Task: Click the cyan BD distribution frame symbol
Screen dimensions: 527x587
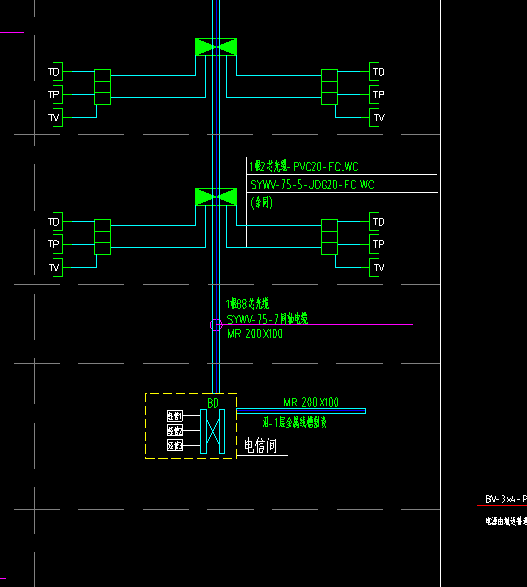Action: coord(213,431)
